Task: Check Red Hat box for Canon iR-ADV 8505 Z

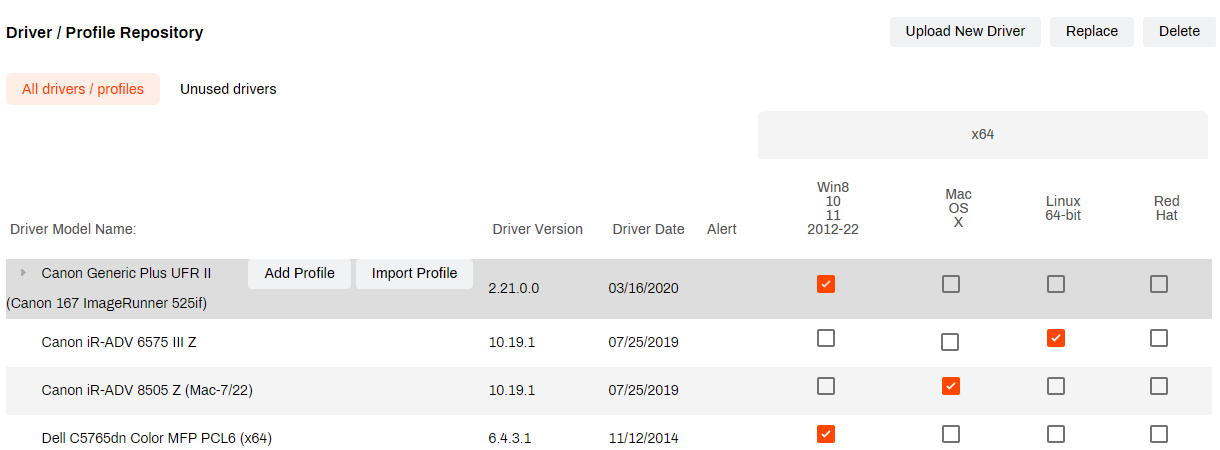Action: coord(1158,386)
